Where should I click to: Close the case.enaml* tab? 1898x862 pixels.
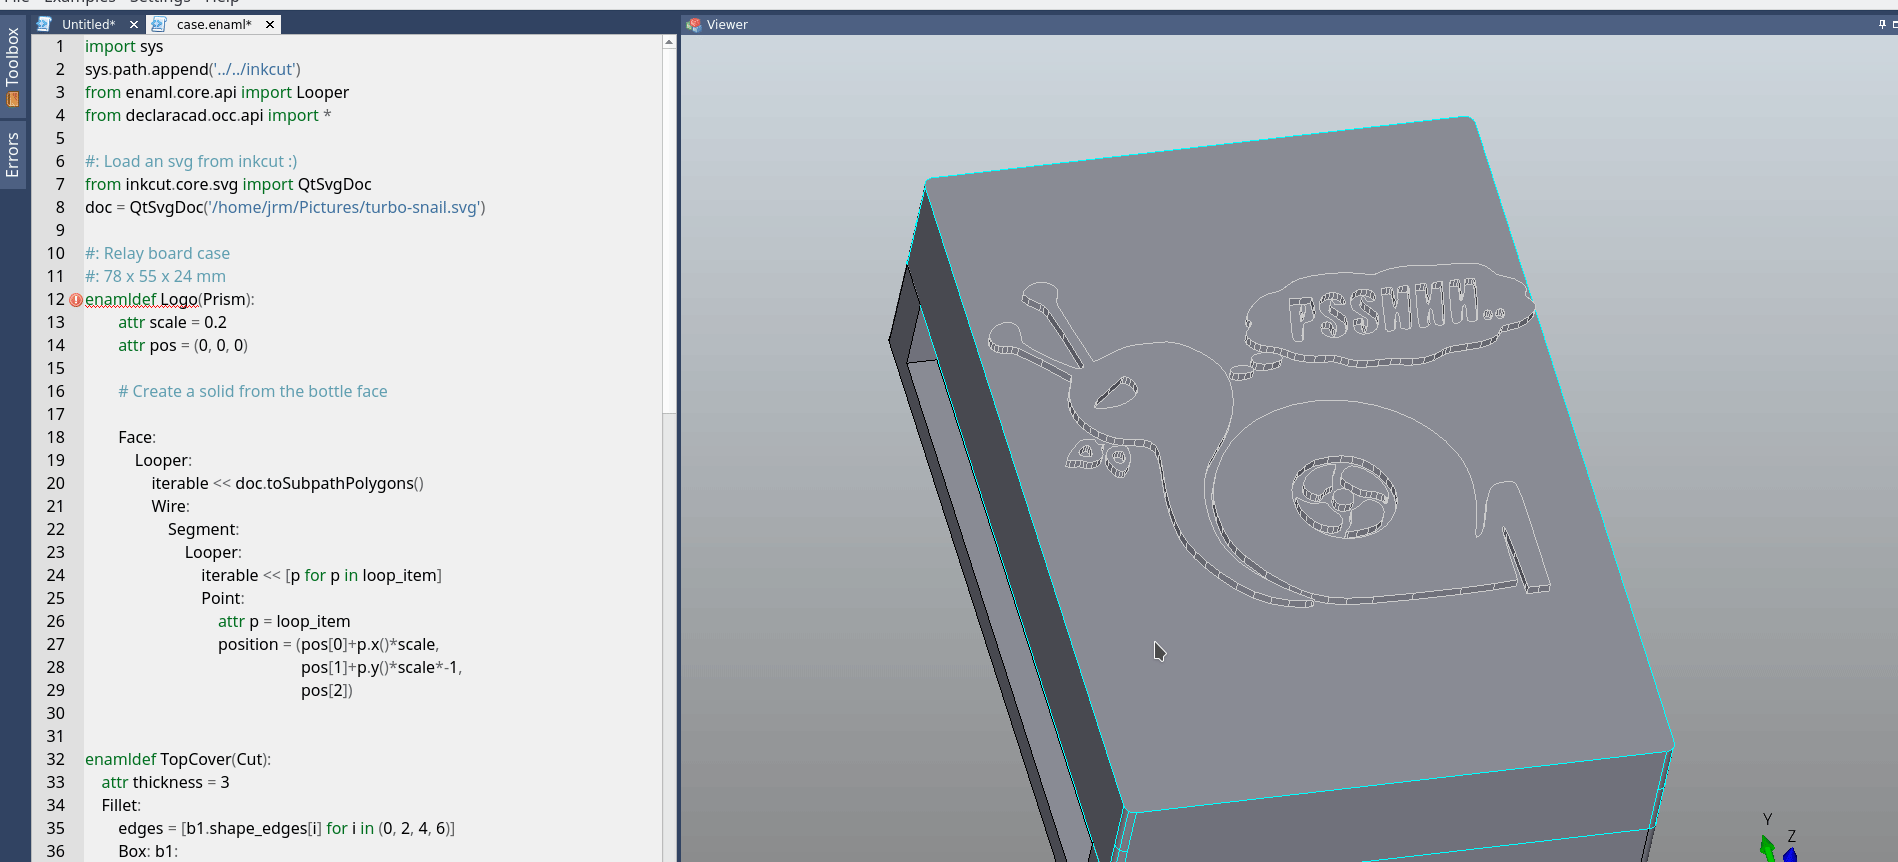point(270,24)
